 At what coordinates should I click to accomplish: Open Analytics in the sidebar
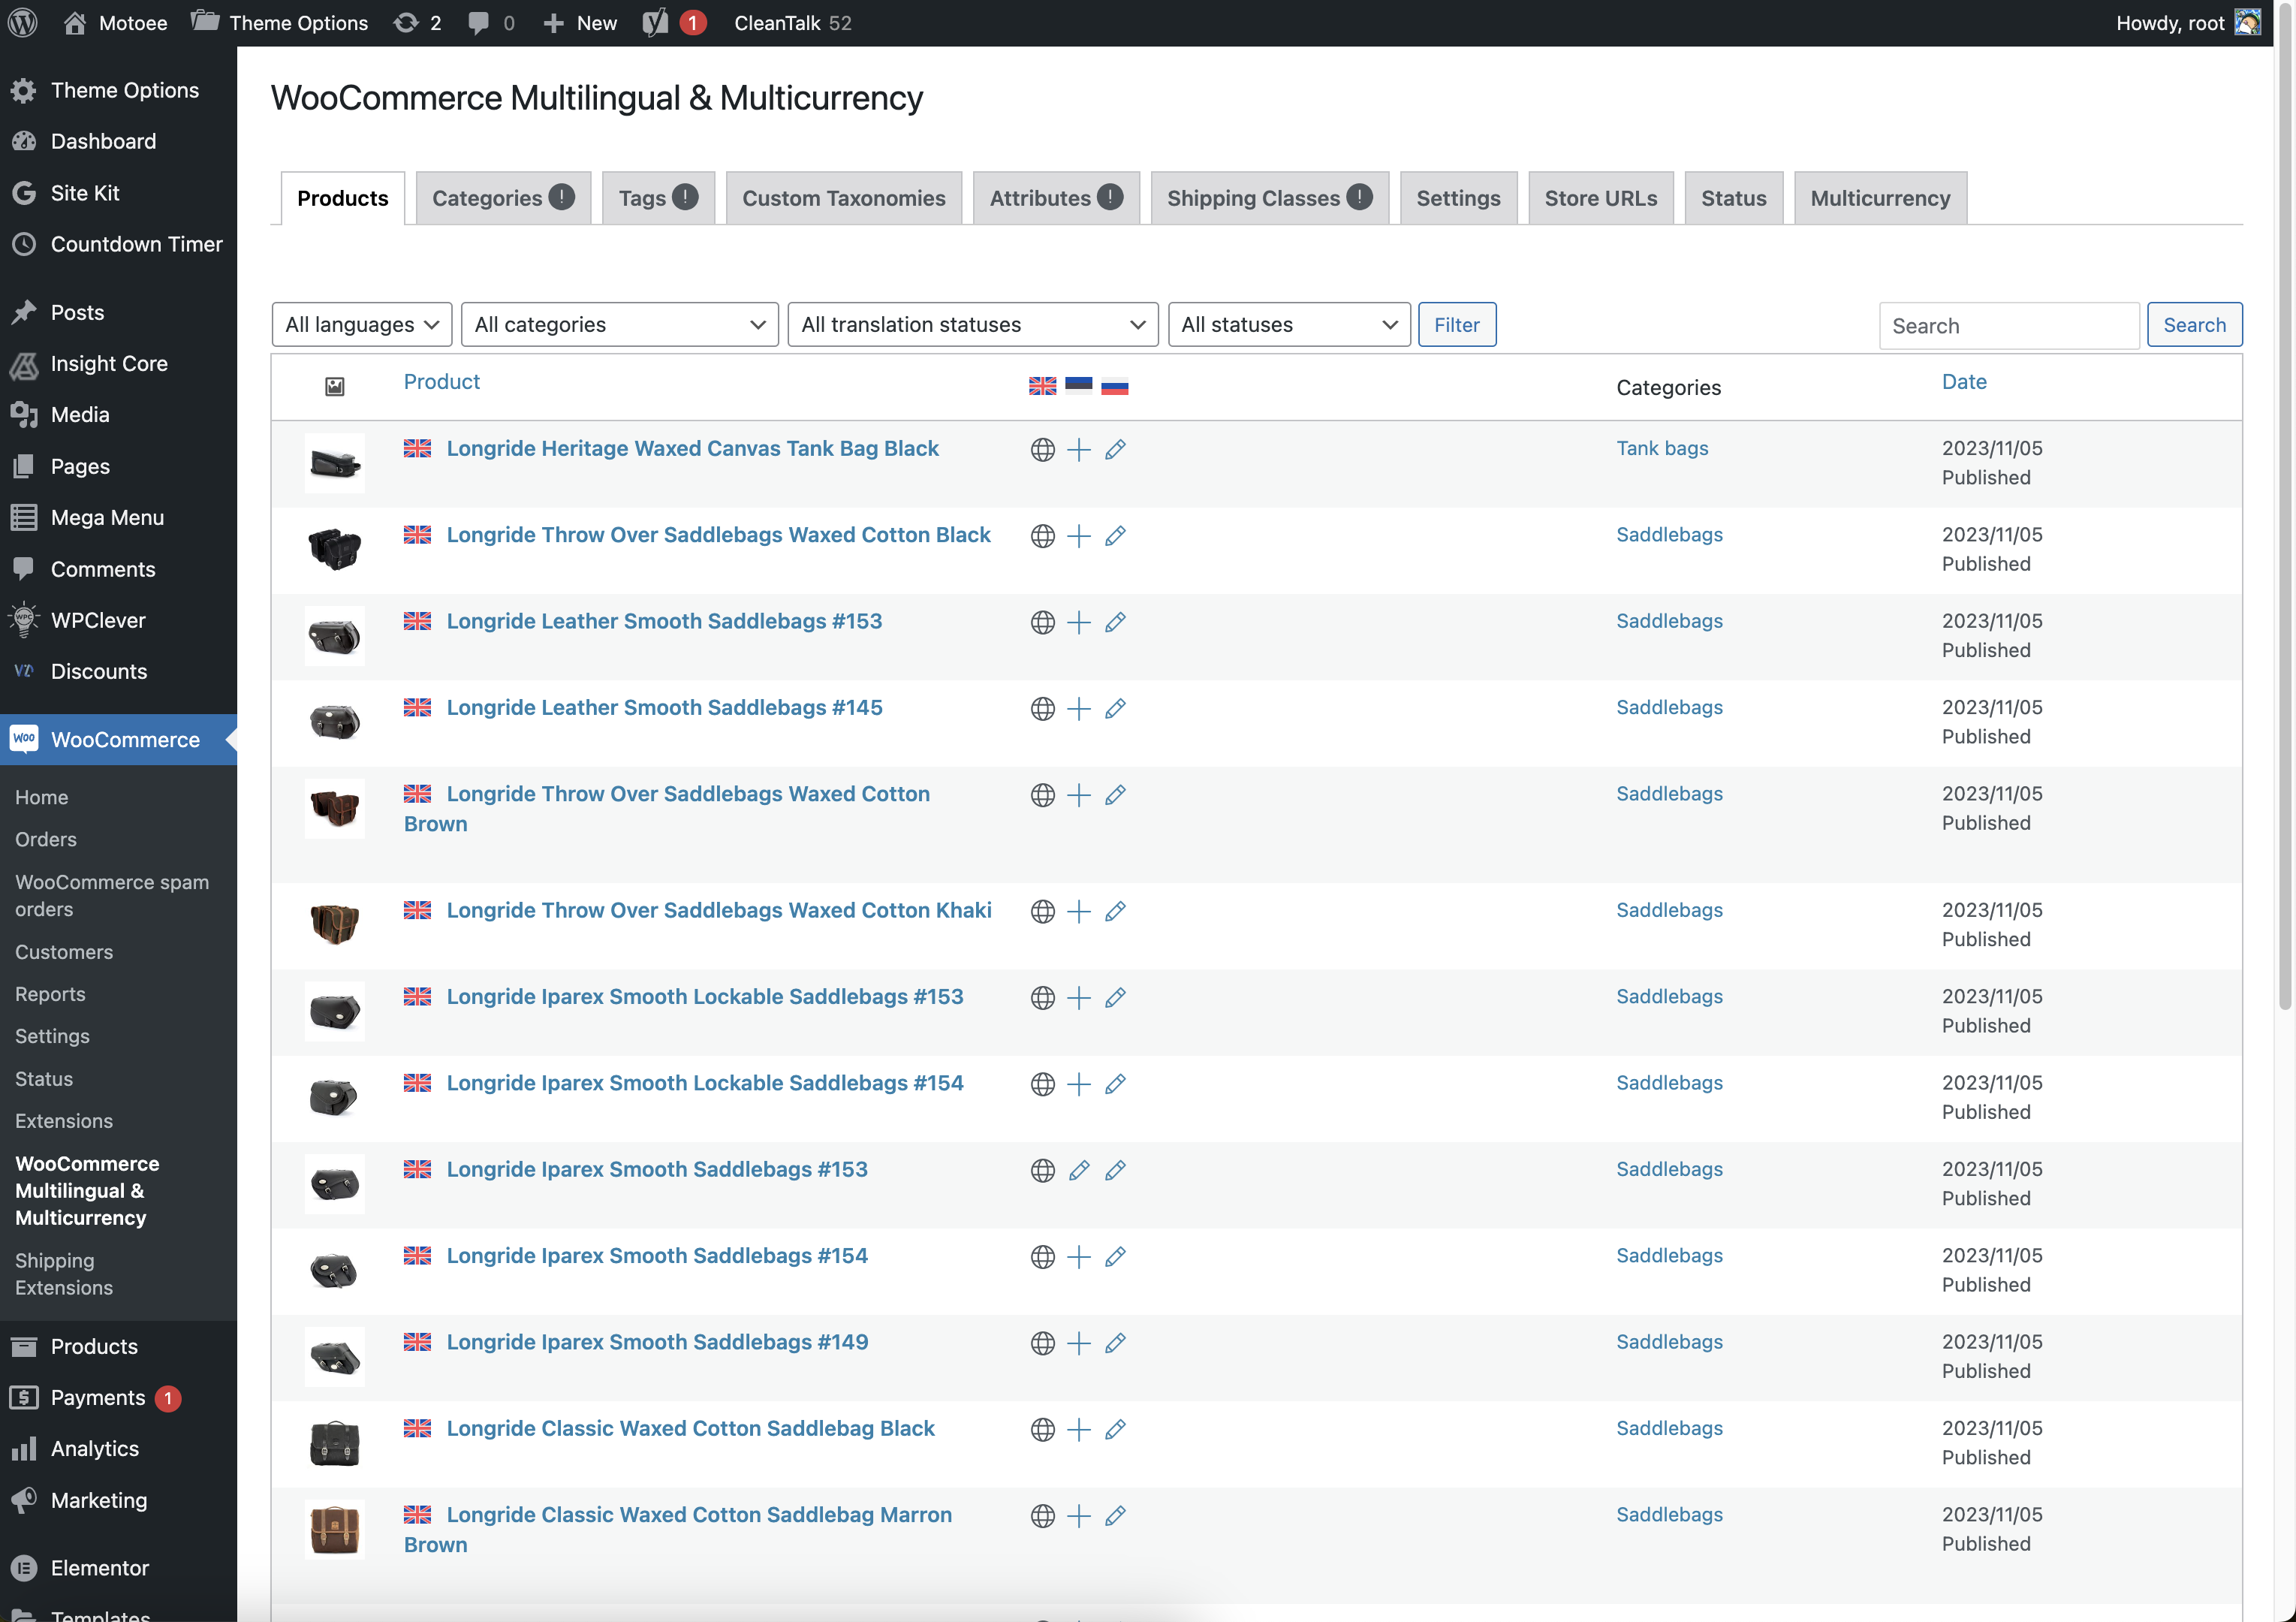tap(118, 1448)
